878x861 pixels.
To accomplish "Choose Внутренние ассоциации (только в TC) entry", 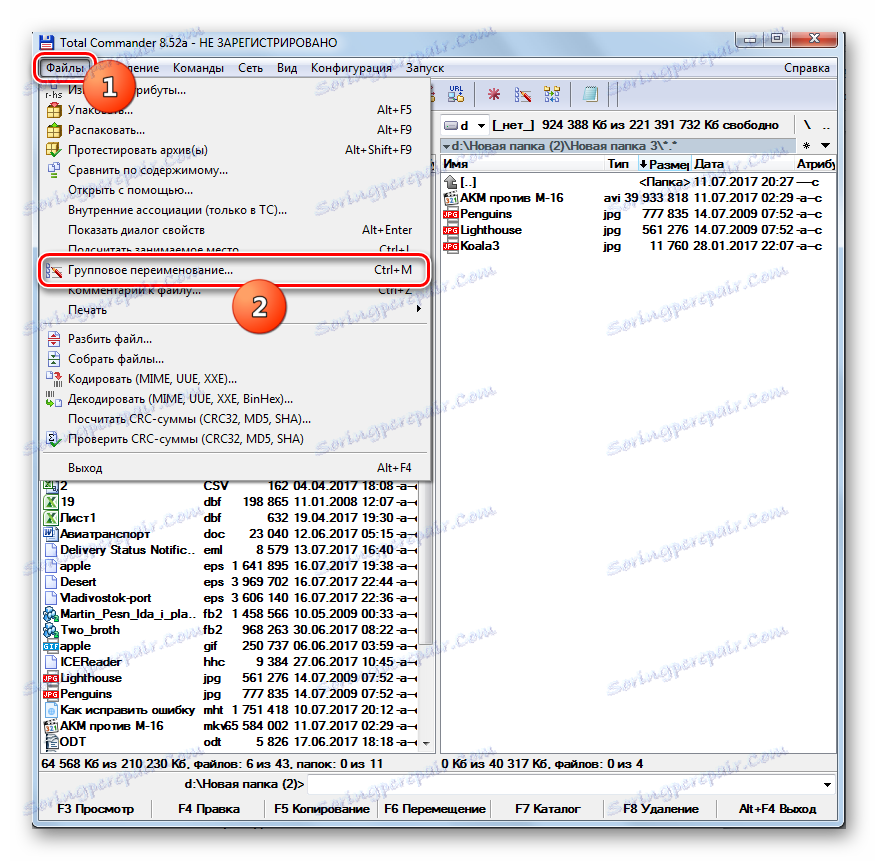I will pos(234,210).
